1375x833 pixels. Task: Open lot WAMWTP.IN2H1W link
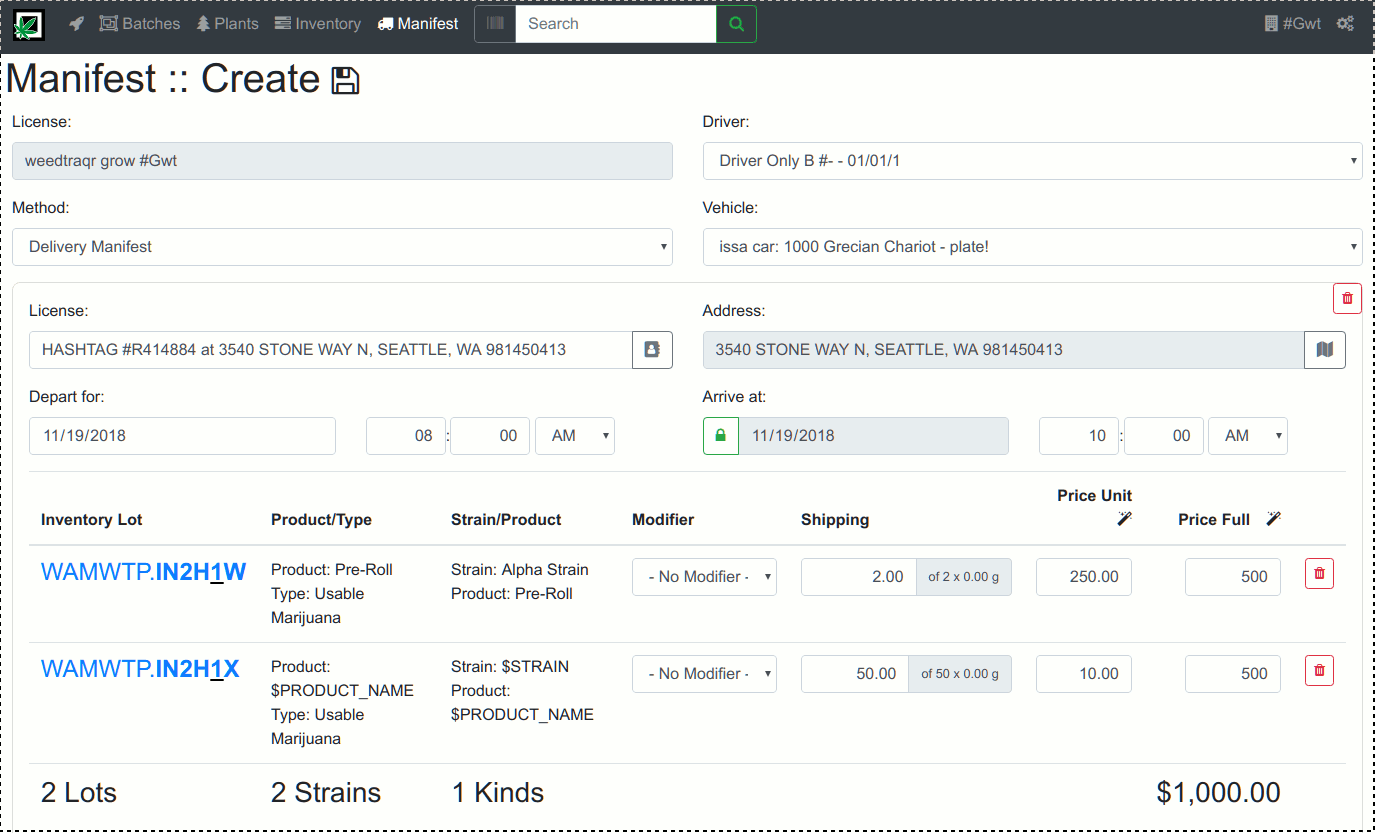click(143, 572)
